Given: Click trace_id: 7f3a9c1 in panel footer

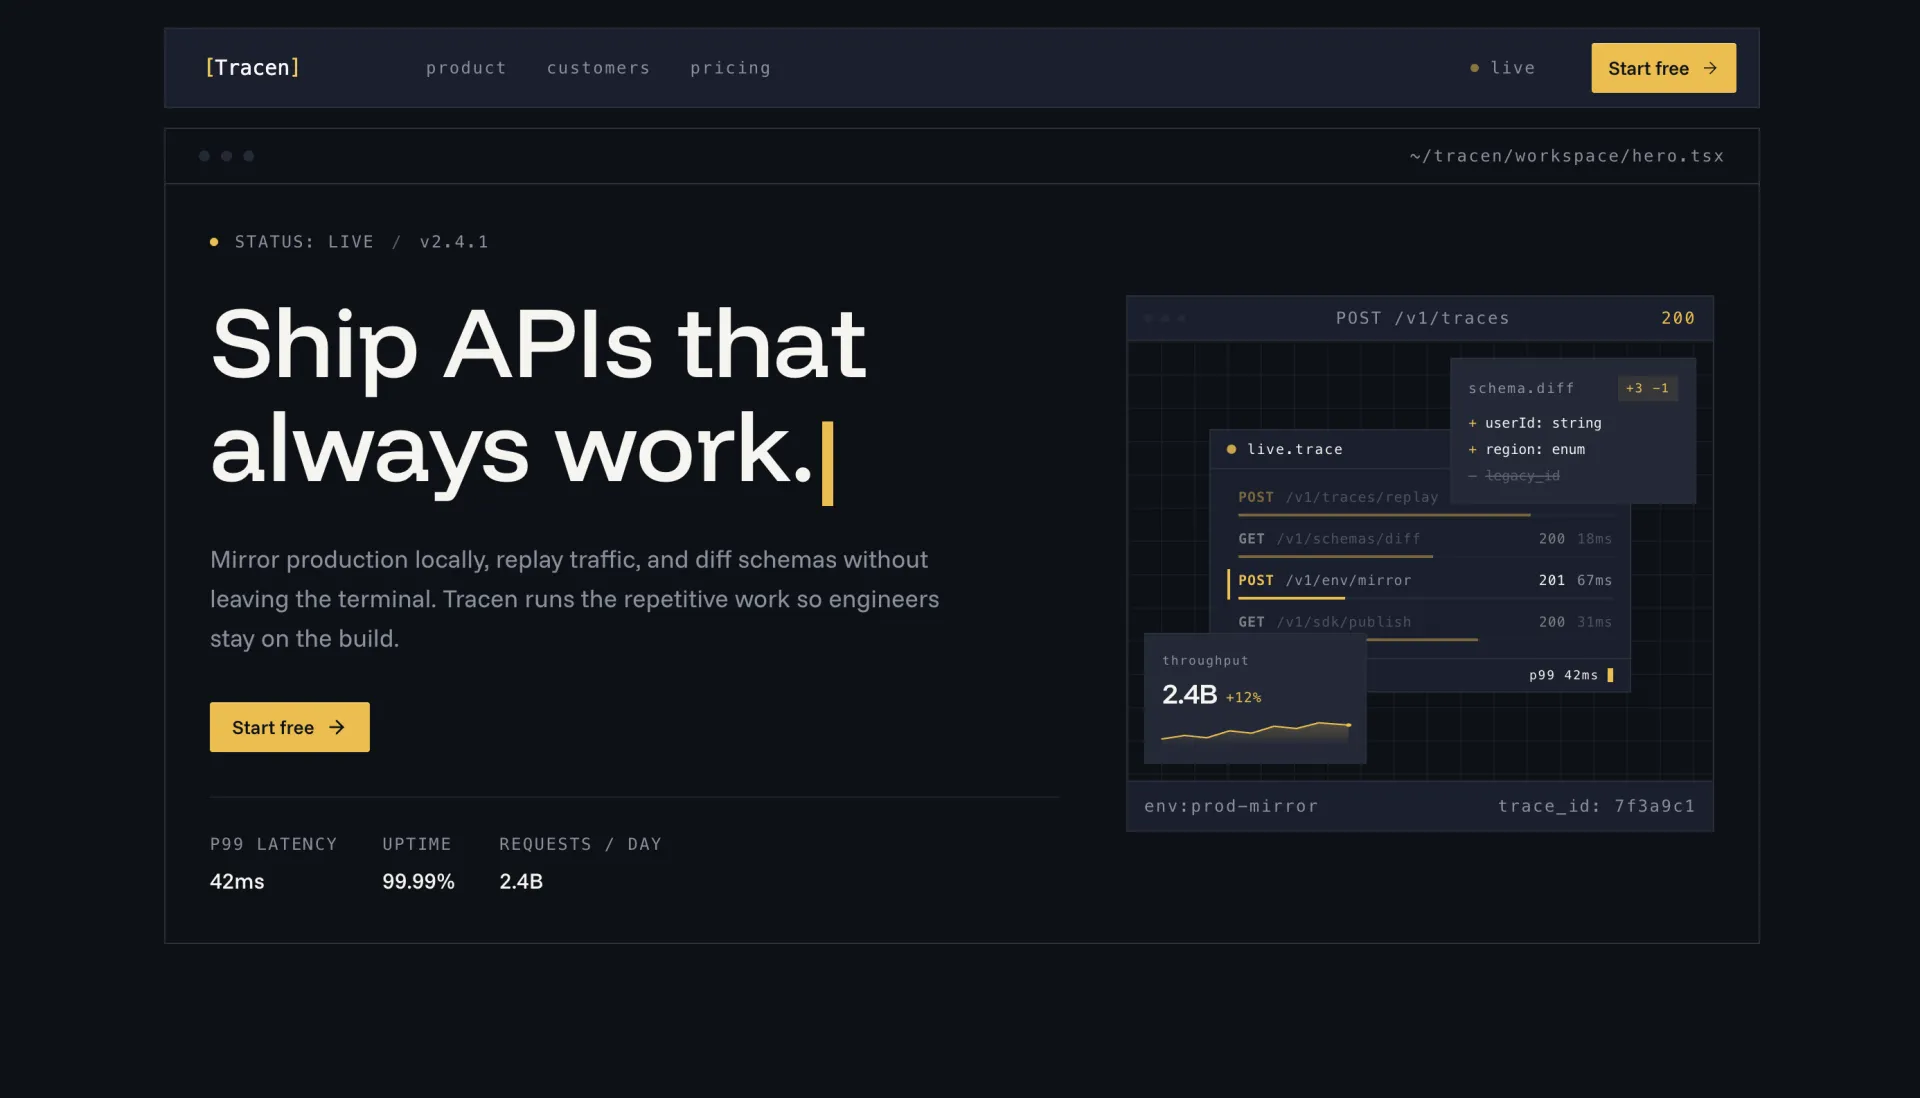Looking at the screenshot, I should click(x=1596, y=806).
